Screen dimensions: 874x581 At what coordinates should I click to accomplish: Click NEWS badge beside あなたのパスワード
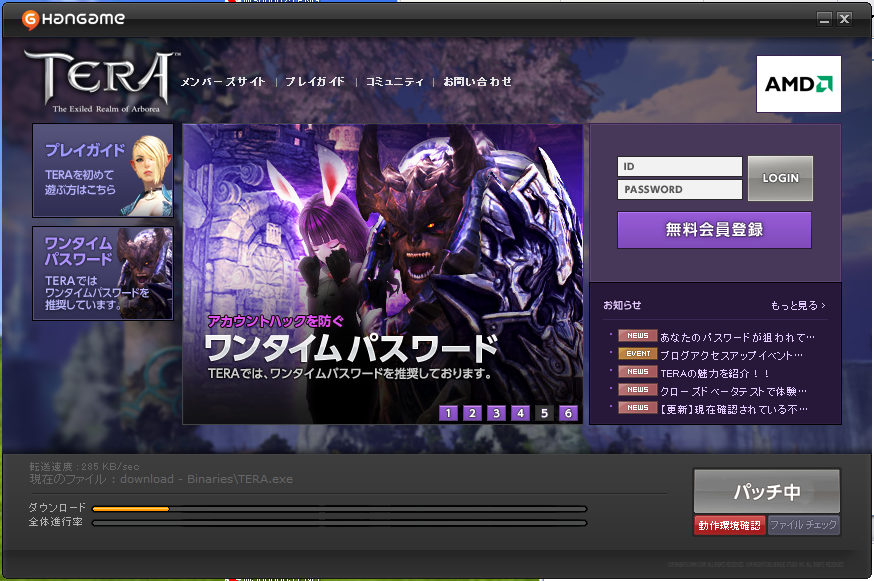coord(638,336)
